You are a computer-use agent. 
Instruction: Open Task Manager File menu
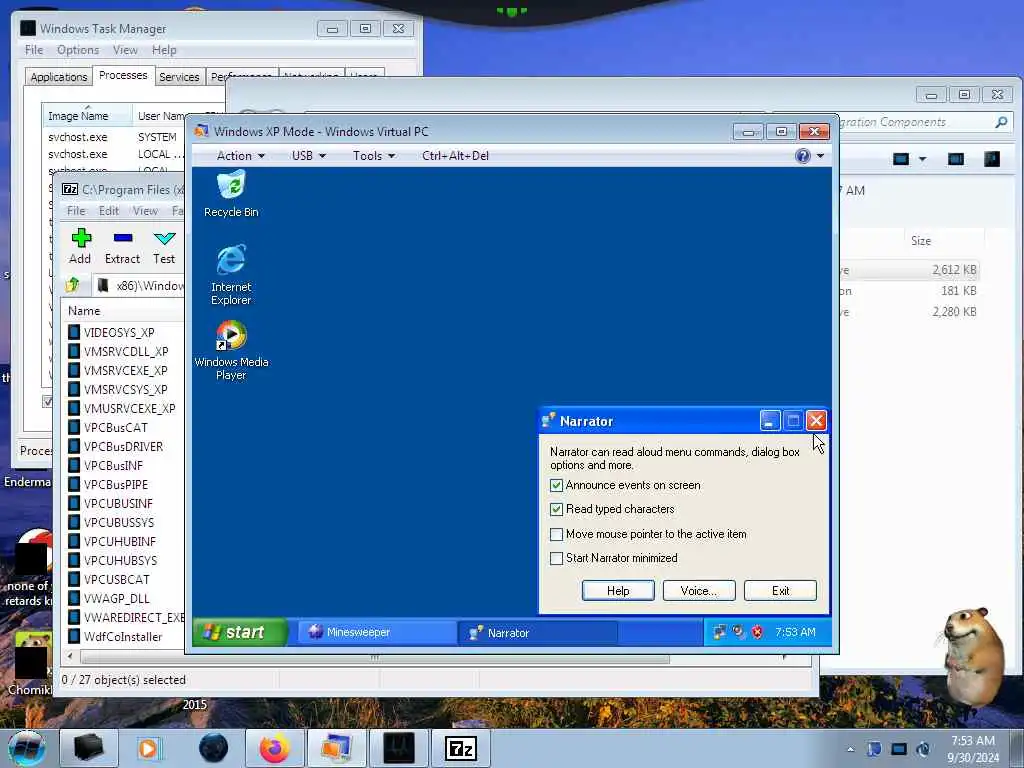pos(34,50)
